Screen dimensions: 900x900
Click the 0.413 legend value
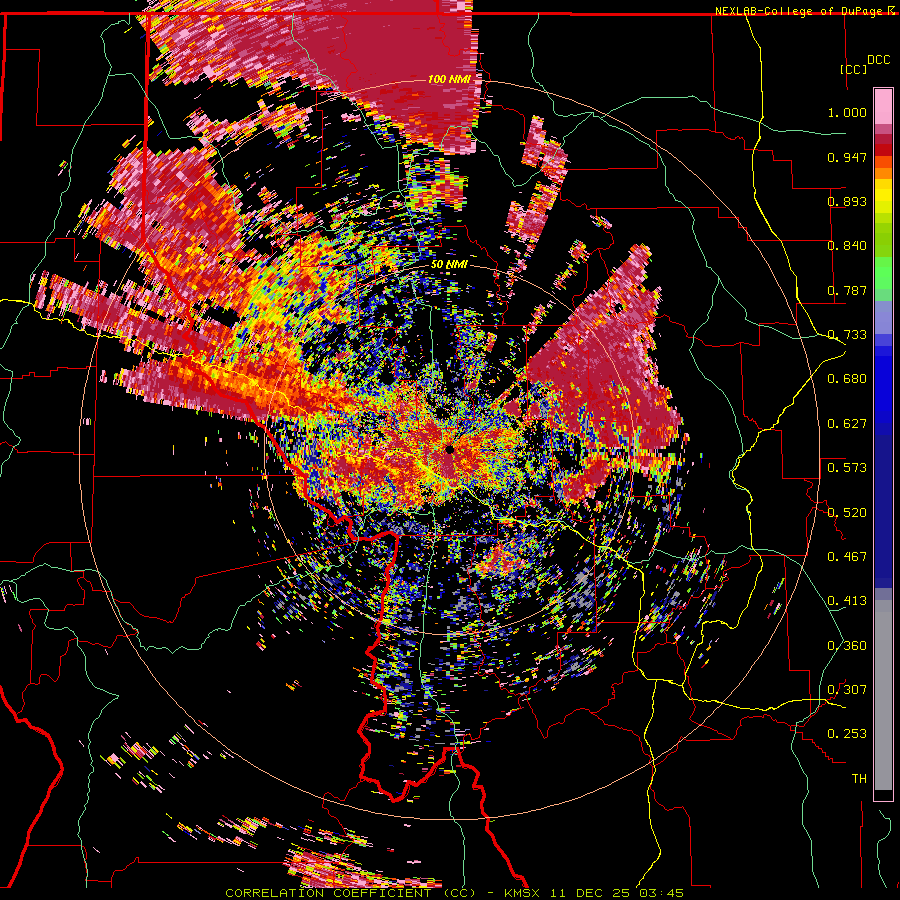pyautogui.click(x=847, y=601)
